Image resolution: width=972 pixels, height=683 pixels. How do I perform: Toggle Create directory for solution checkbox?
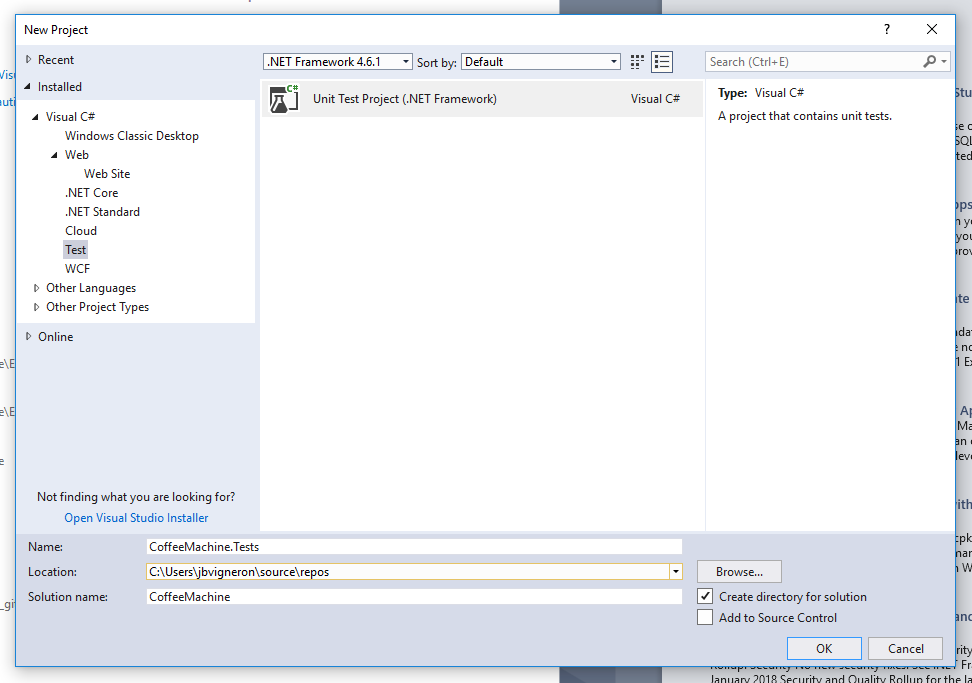(705, 596)
